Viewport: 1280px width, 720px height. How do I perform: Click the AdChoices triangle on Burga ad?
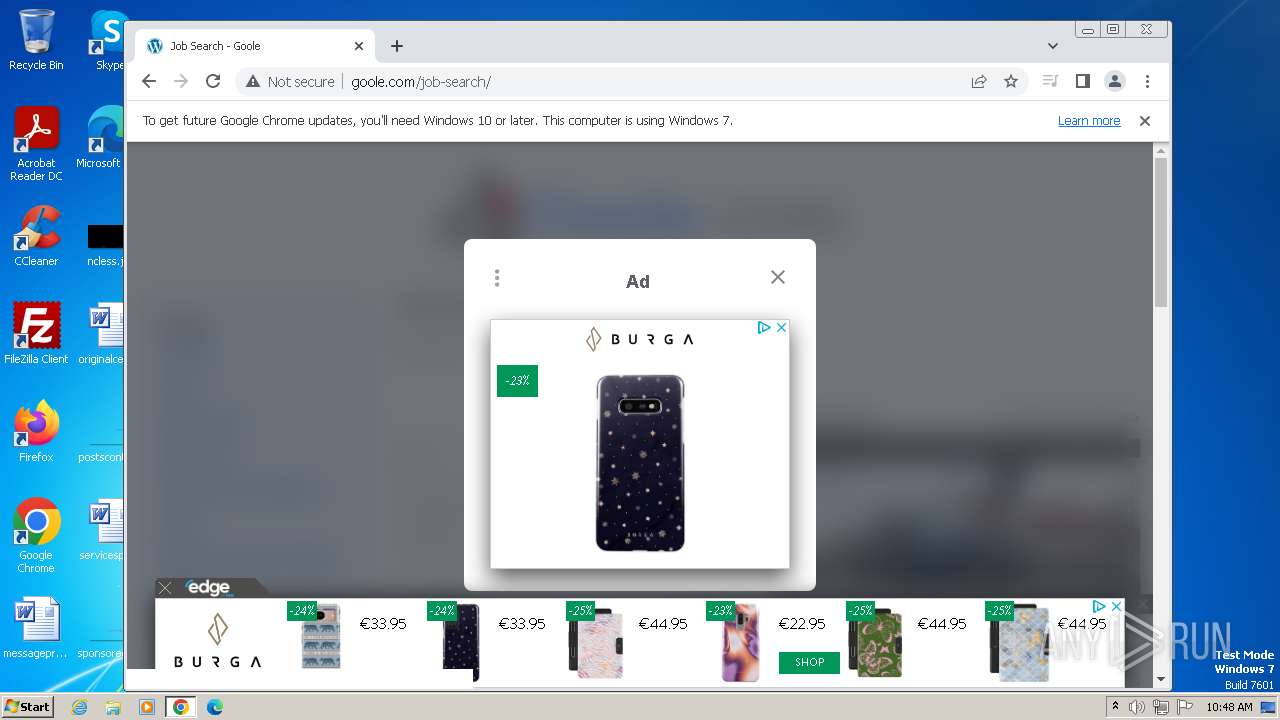tap(764, 327)
